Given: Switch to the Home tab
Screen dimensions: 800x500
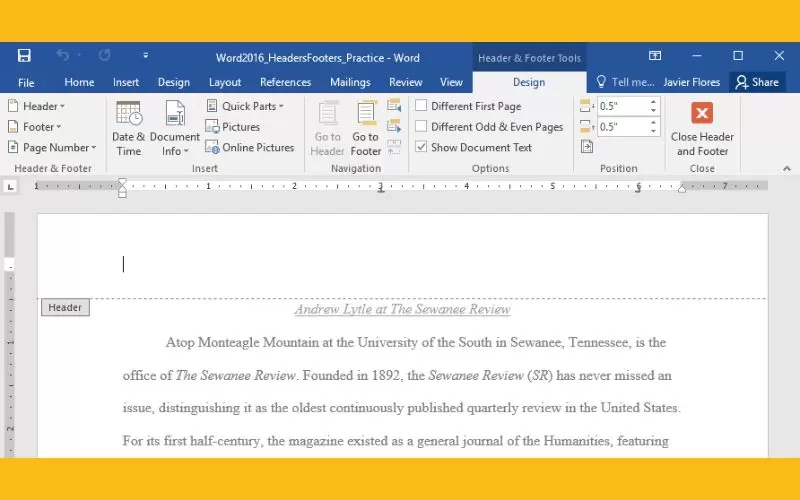Looking at the screenshot, I should click(79, 82).
